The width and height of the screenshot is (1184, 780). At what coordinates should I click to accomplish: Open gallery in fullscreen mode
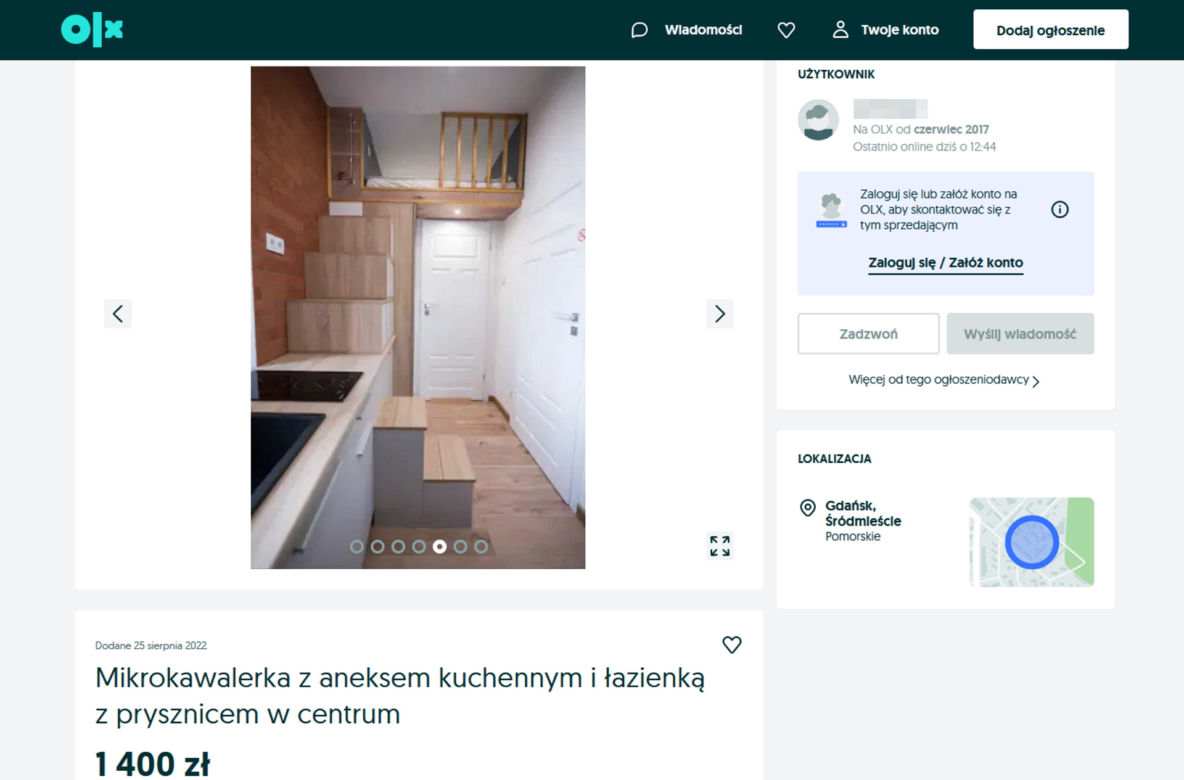[720, 546]
